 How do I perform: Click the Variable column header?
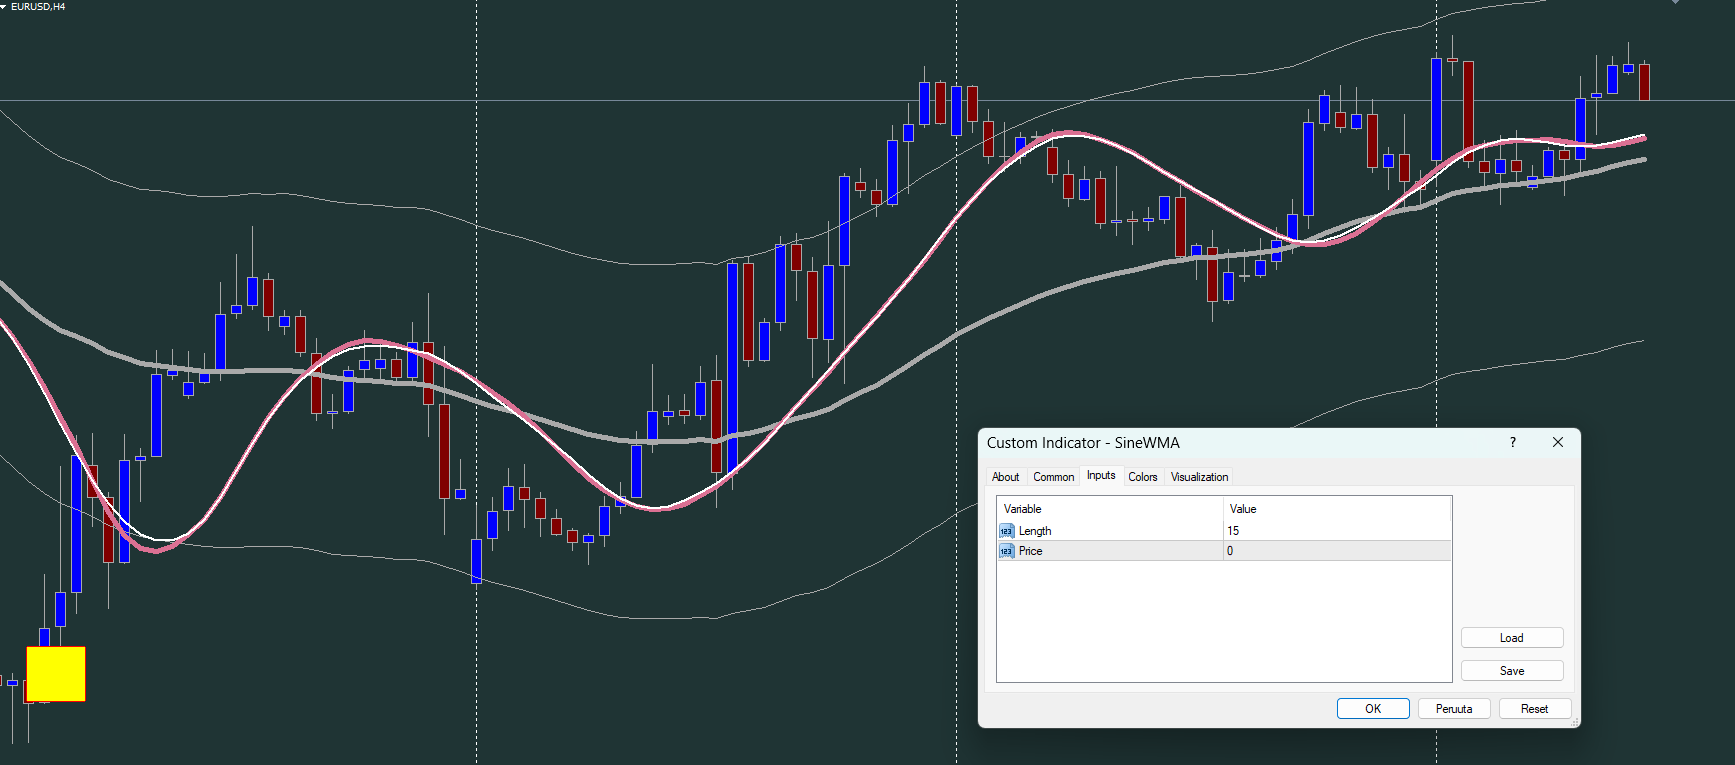(1110, 509)
